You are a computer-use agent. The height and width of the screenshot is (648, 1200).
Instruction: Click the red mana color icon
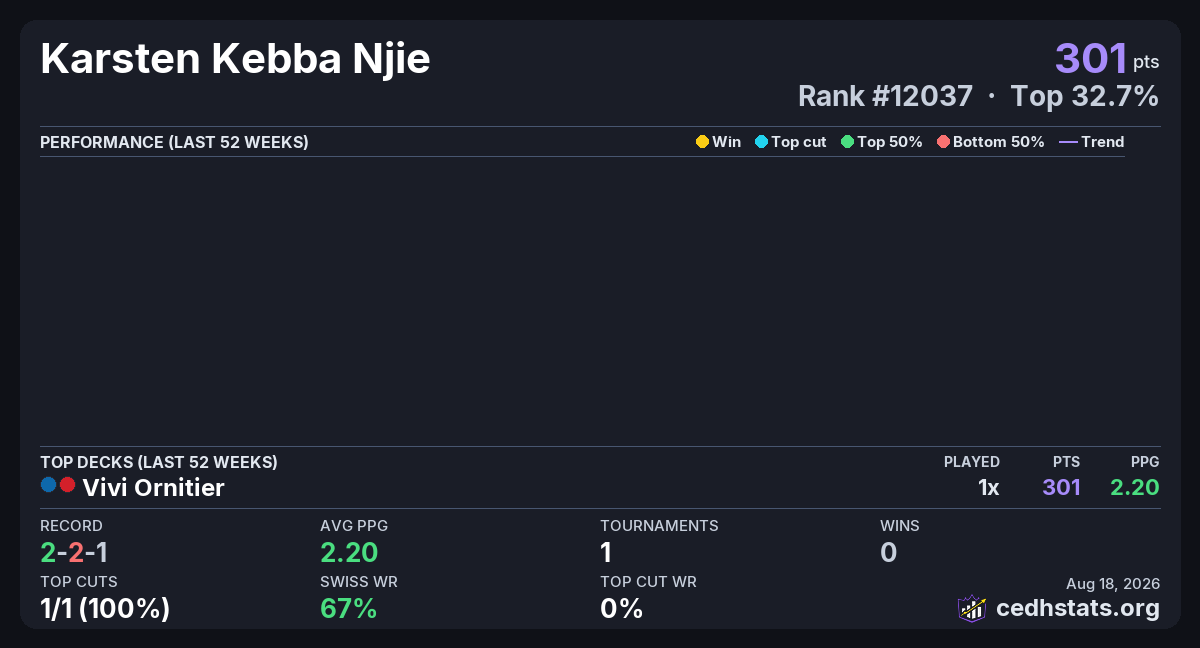(x=67, y=485)
